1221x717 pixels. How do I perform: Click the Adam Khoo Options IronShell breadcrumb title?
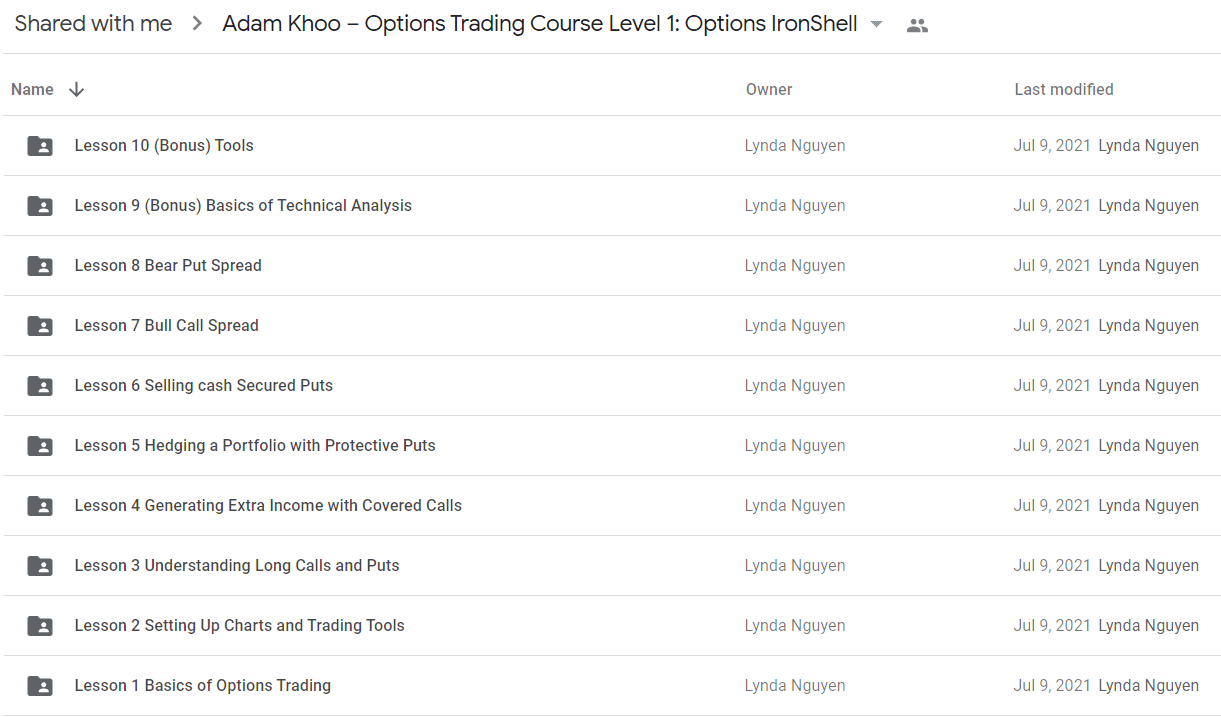click(x=540, y=24)
